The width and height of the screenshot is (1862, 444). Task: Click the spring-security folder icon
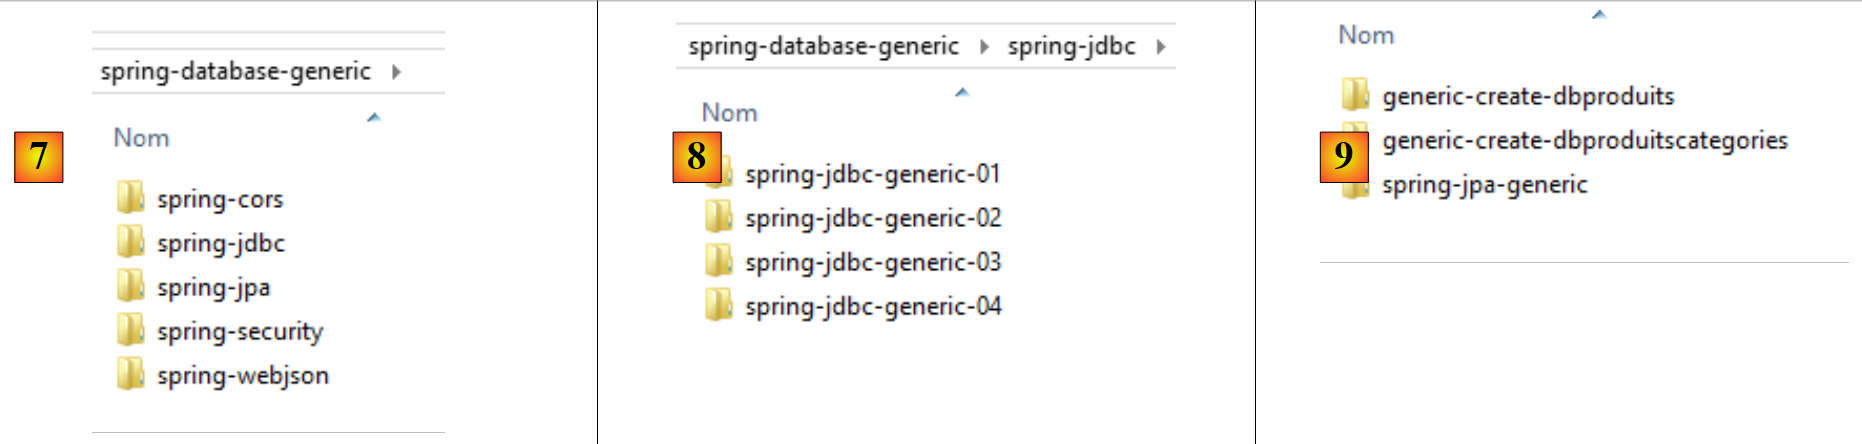[130, 330]
